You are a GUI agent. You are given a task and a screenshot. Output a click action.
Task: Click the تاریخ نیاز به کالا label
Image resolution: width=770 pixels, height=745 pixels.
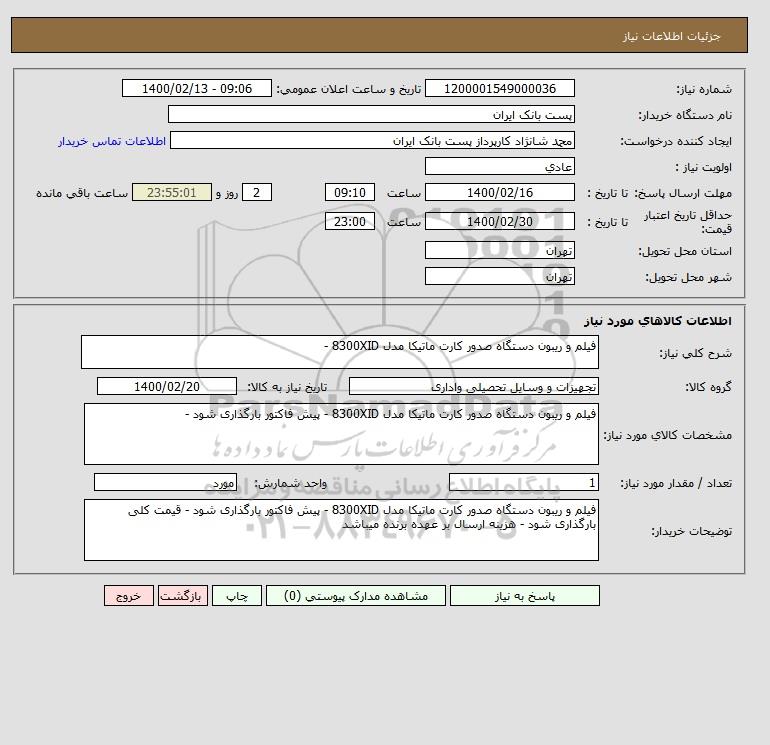pyautogui.click(x=287, y=387)
